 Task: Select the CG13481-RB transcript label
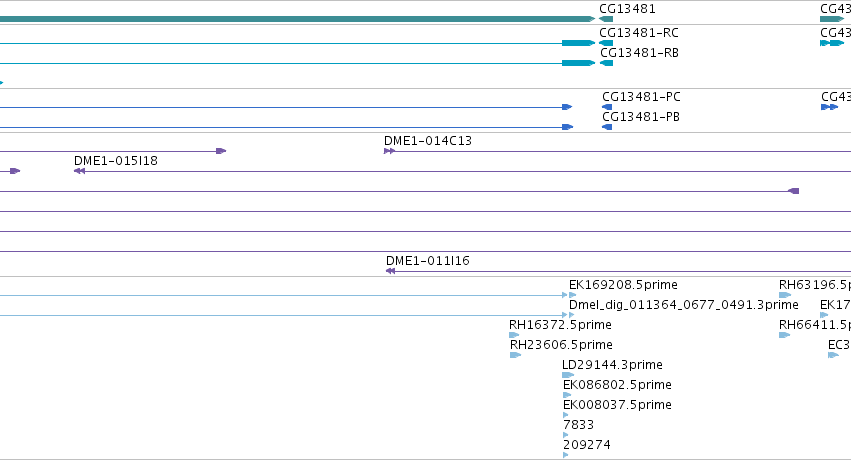tap(639, 53)
